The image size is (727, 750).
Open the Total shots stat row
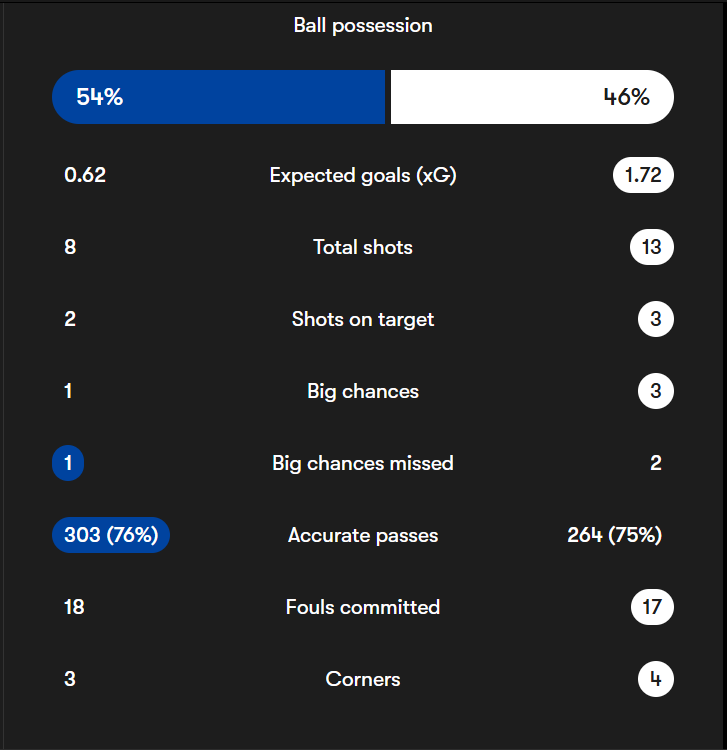pyautogui.click(x=363, y=247)
